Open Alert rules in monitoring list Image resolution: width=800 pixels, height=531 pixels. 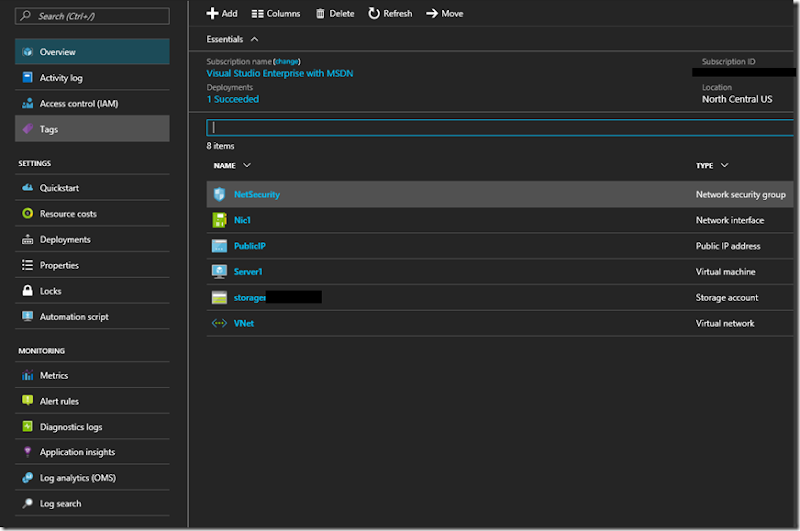pos(92,400)
